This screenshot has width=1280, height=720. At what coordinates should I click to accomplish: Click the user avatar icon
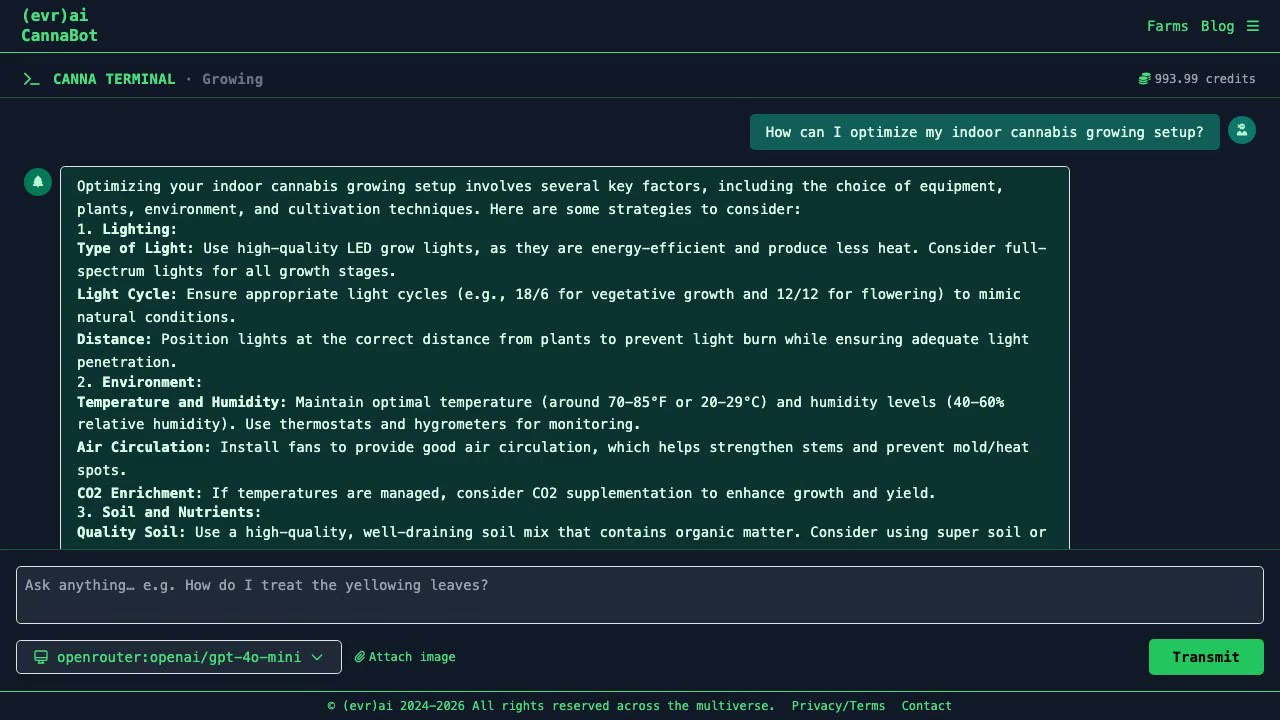[x=1242, y=130]
